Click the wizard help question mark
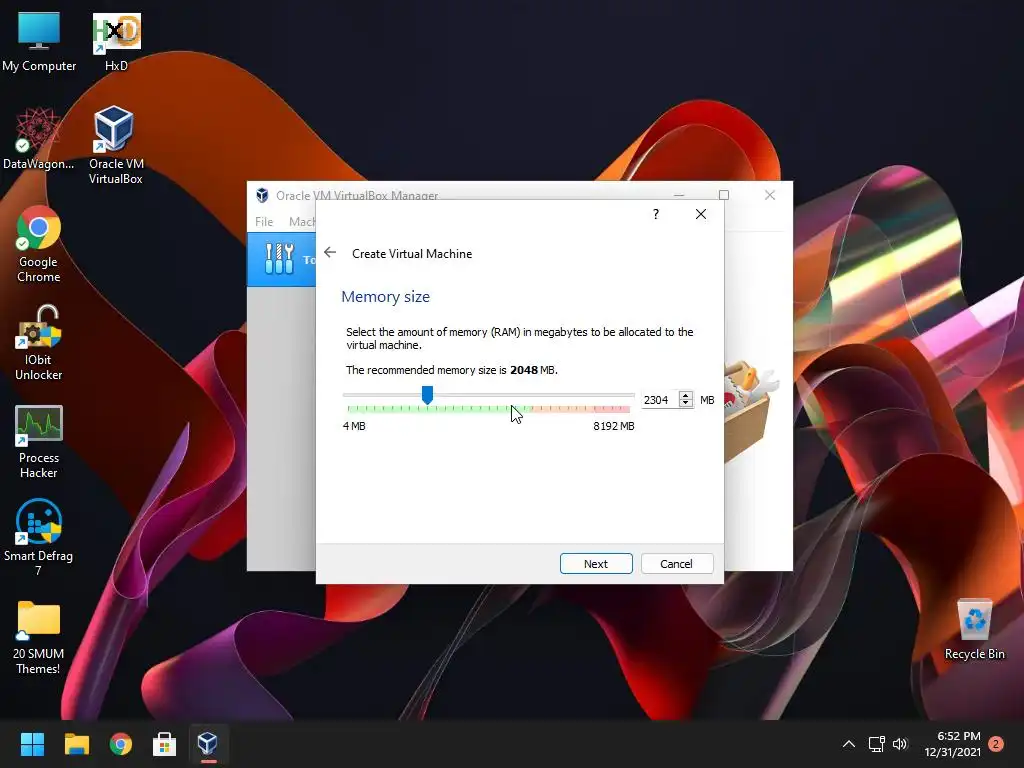1024x768 pixels. 656,214
